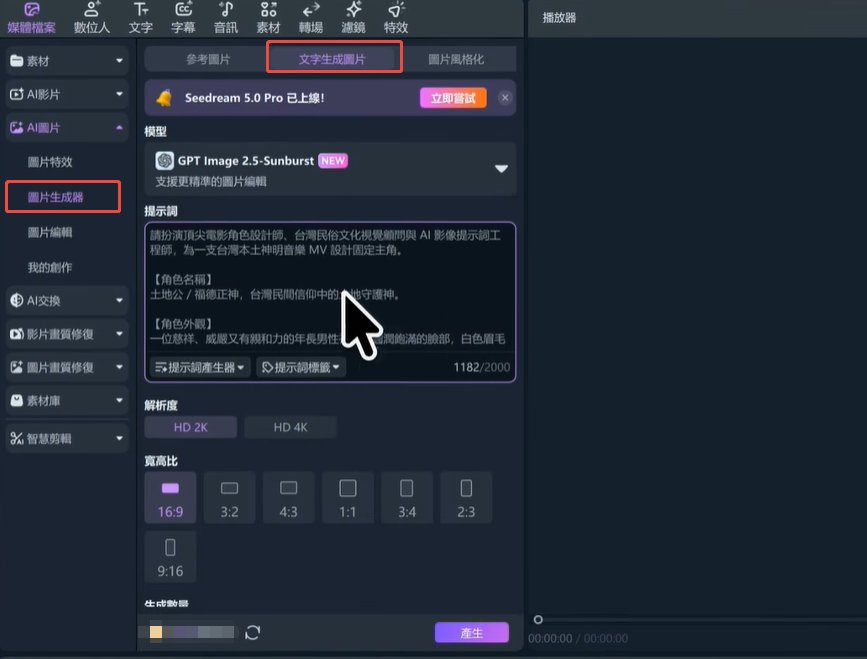This screenshot has height=659, width=867.
Task: Choose the 4:3 aspect ratio
Action: point(289,498)
